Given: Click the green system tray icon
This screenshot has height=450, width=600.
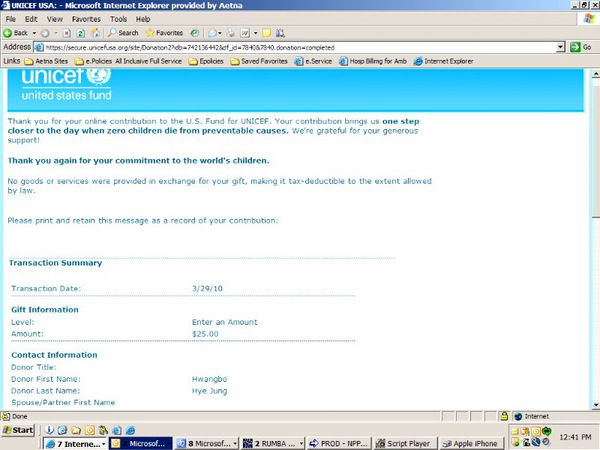Looking at the screenshot, I should point(546,431).
